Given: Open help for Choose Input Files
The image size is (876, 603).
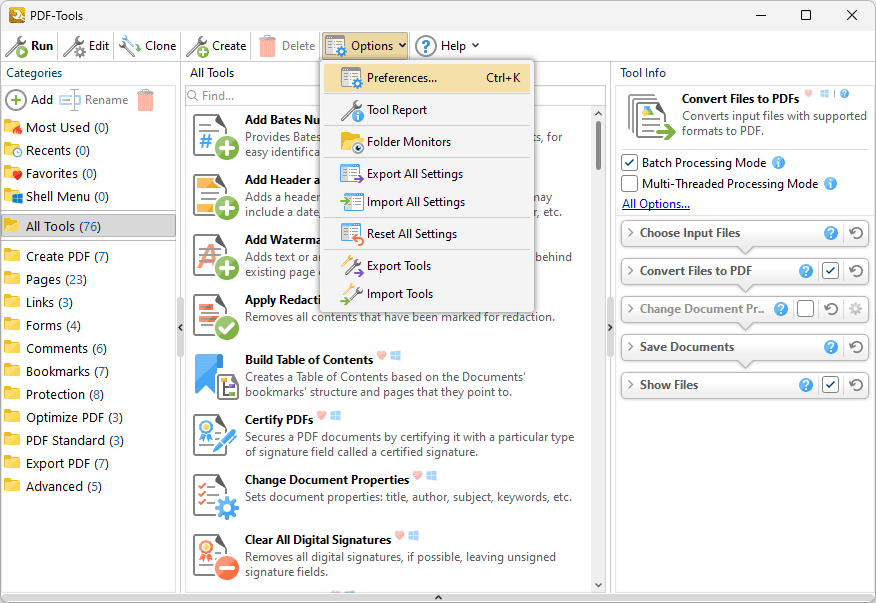Looking at the screenshot, I should (x=831, y=233).
